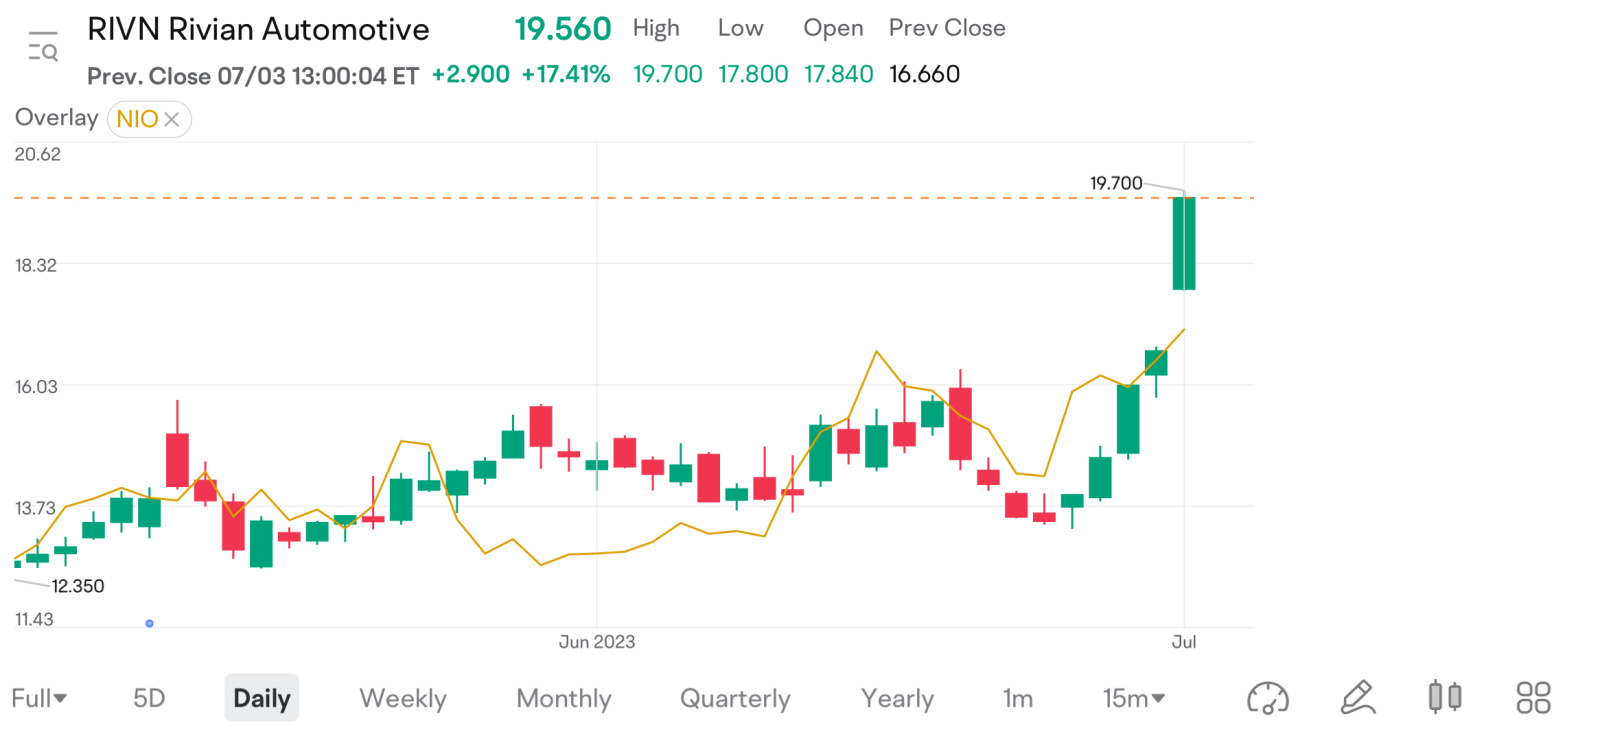
Task: Click the Jul date axis label
Action: tap(1184, 642)
